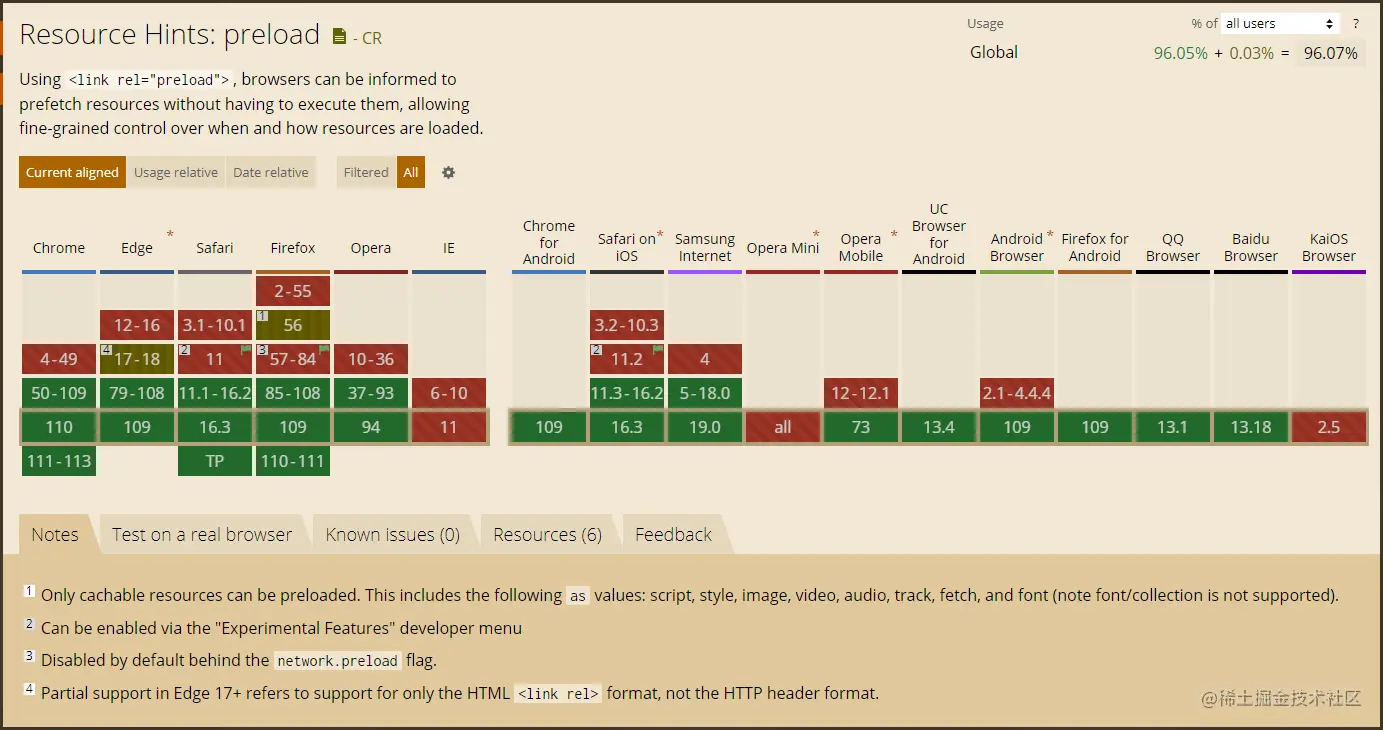The width and height of the screenshot is (1383, 730).
Task: Click note 4 marker on Edge 17-18
Action: [x=106, y=350]
